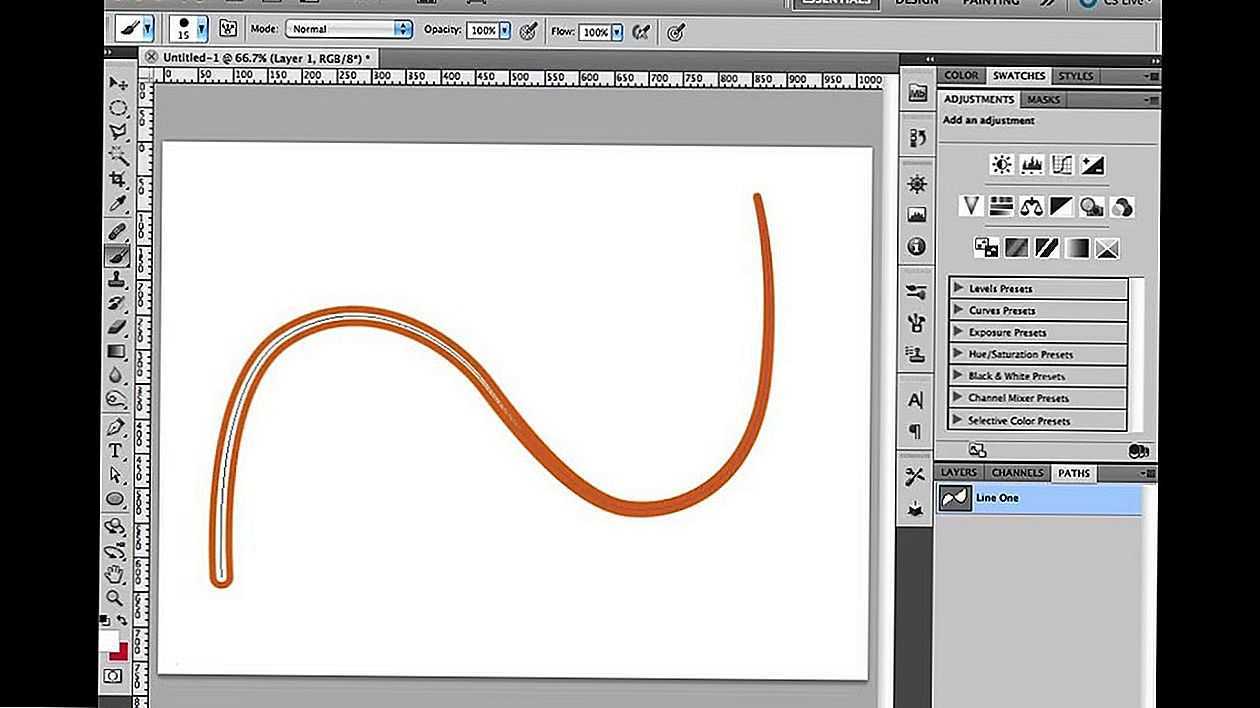Toggle the Brush panel button

click(x=227, y=29)
